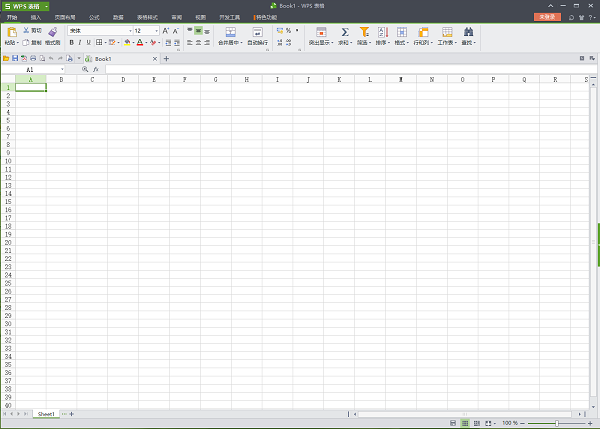Close the Book1 document tab
The width and height of the screenshot is (600, 429).
pos(155,59)
